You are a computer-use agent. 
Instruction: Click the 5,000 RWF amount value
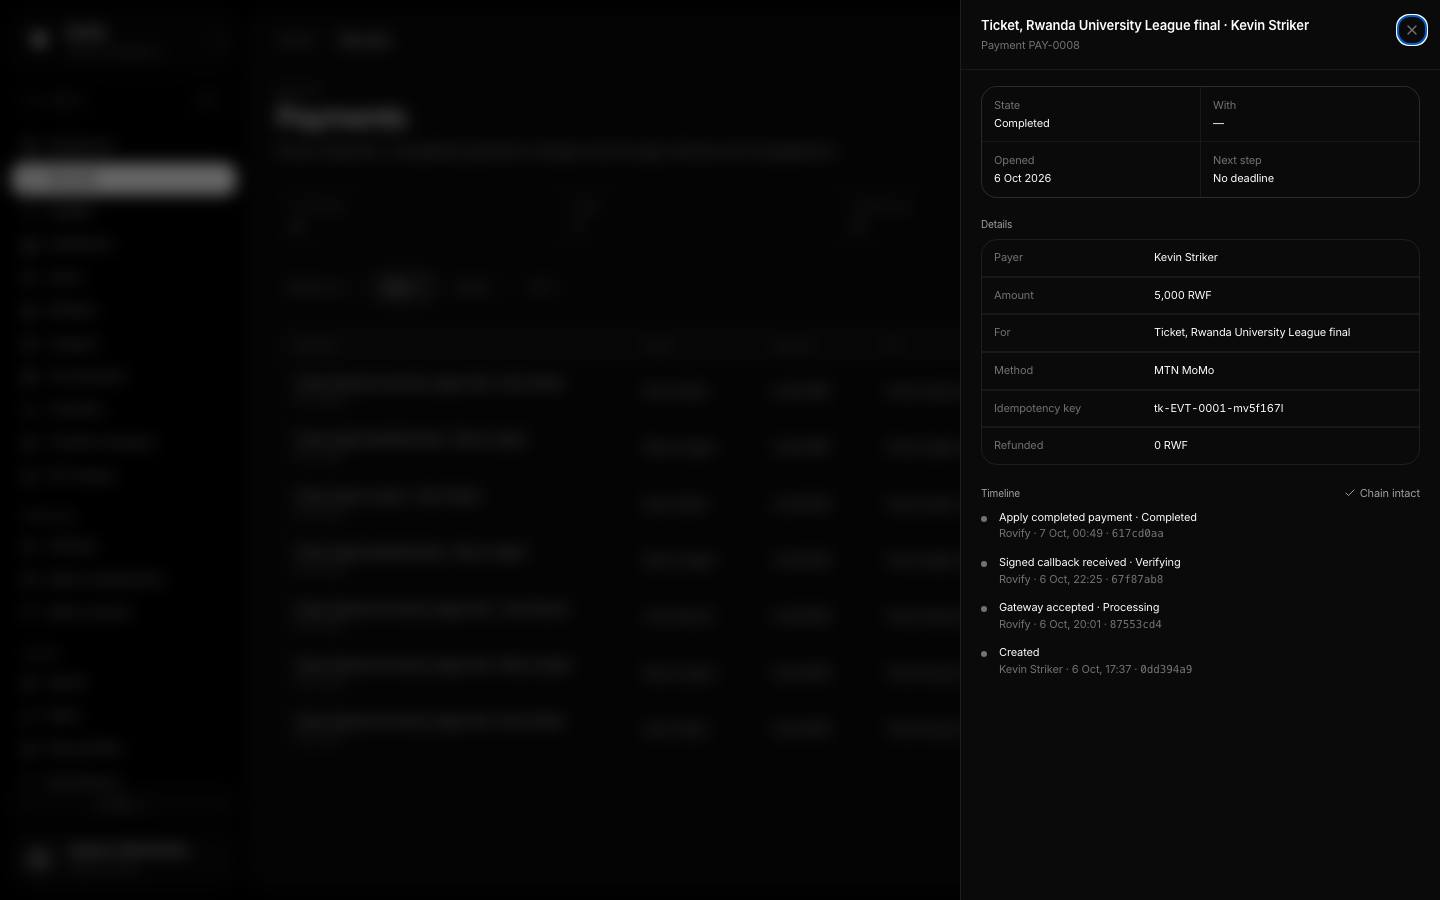tap(1182, 295)
